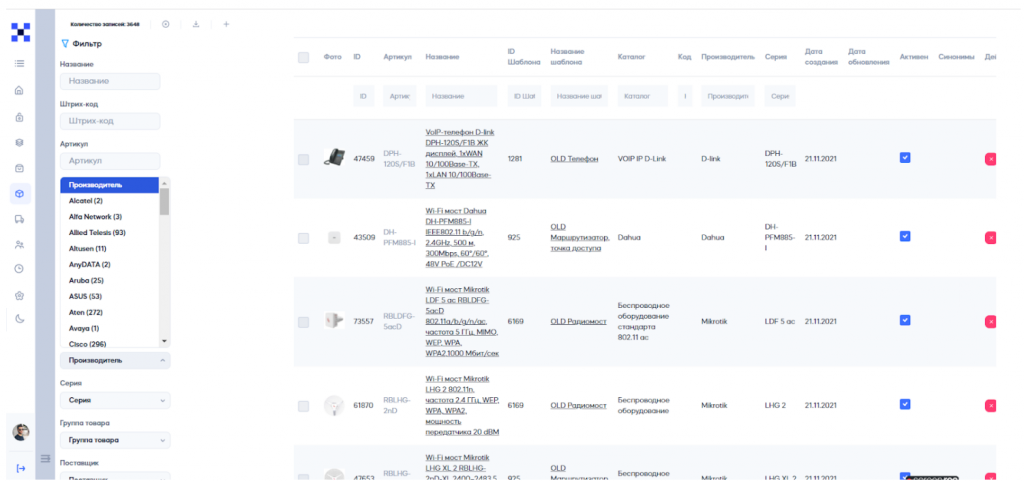Go to the home icon in sidebar
The width and height of the screenshot is (1024, 481).
point(20,91)
